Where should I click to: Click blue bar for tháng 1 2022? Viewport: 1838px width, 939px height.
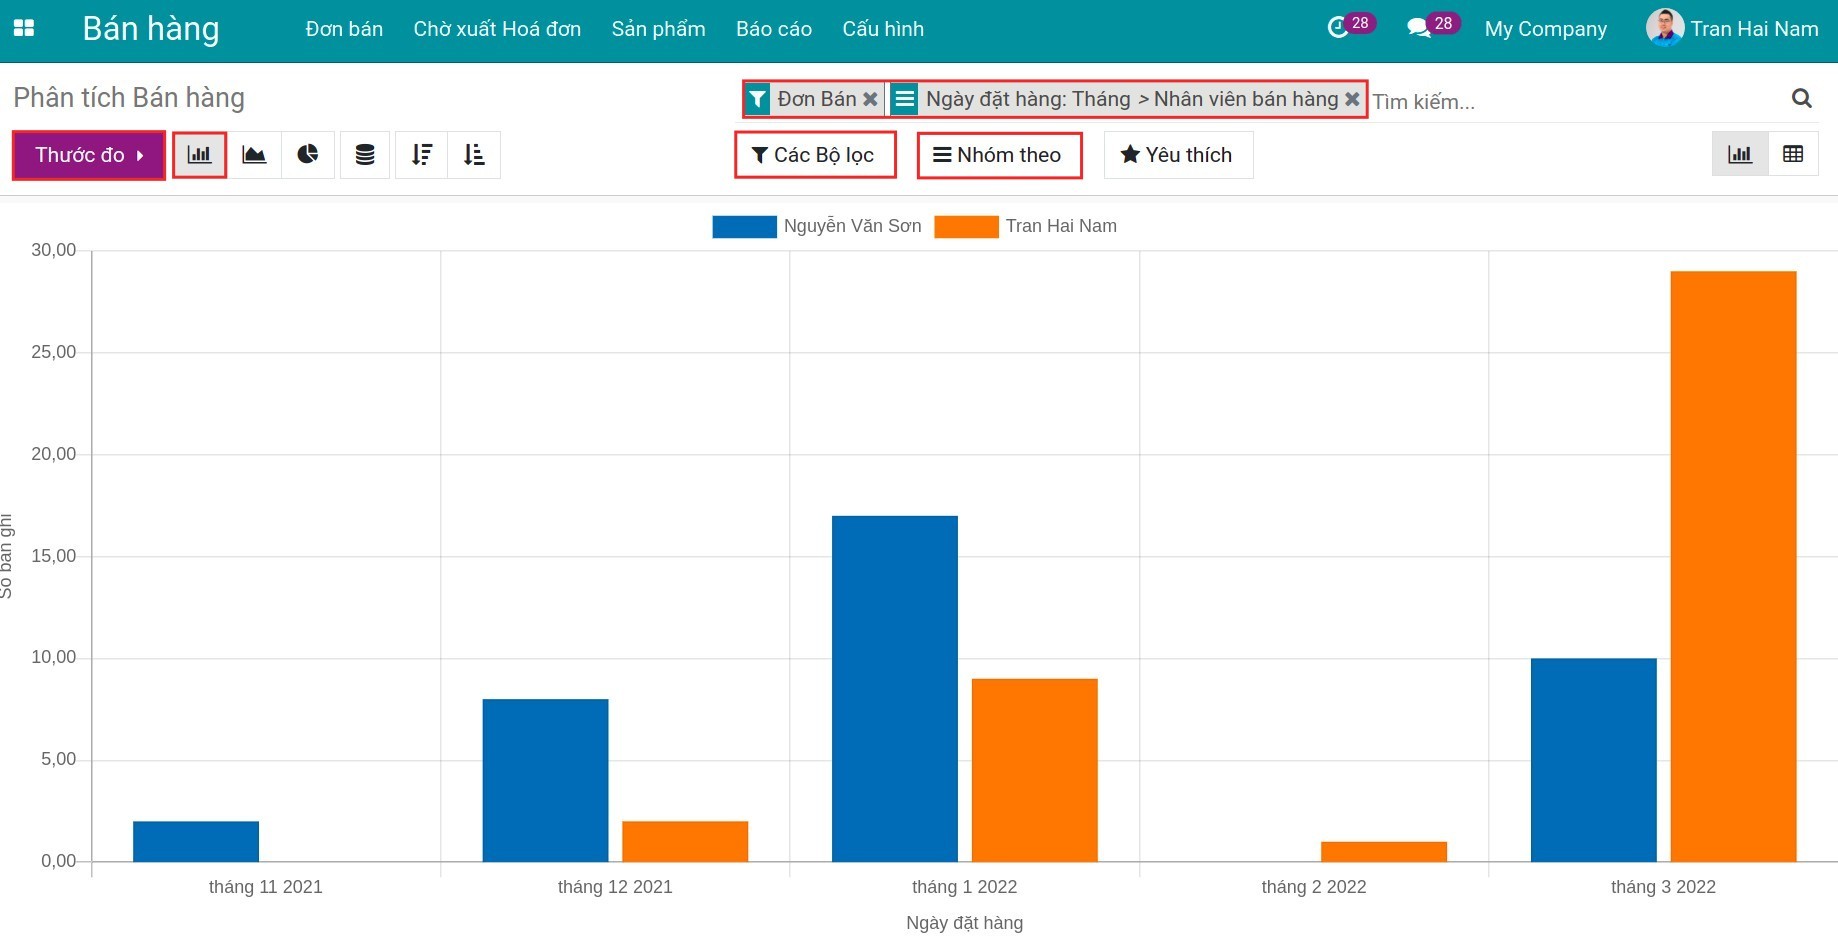coord(895,689)
